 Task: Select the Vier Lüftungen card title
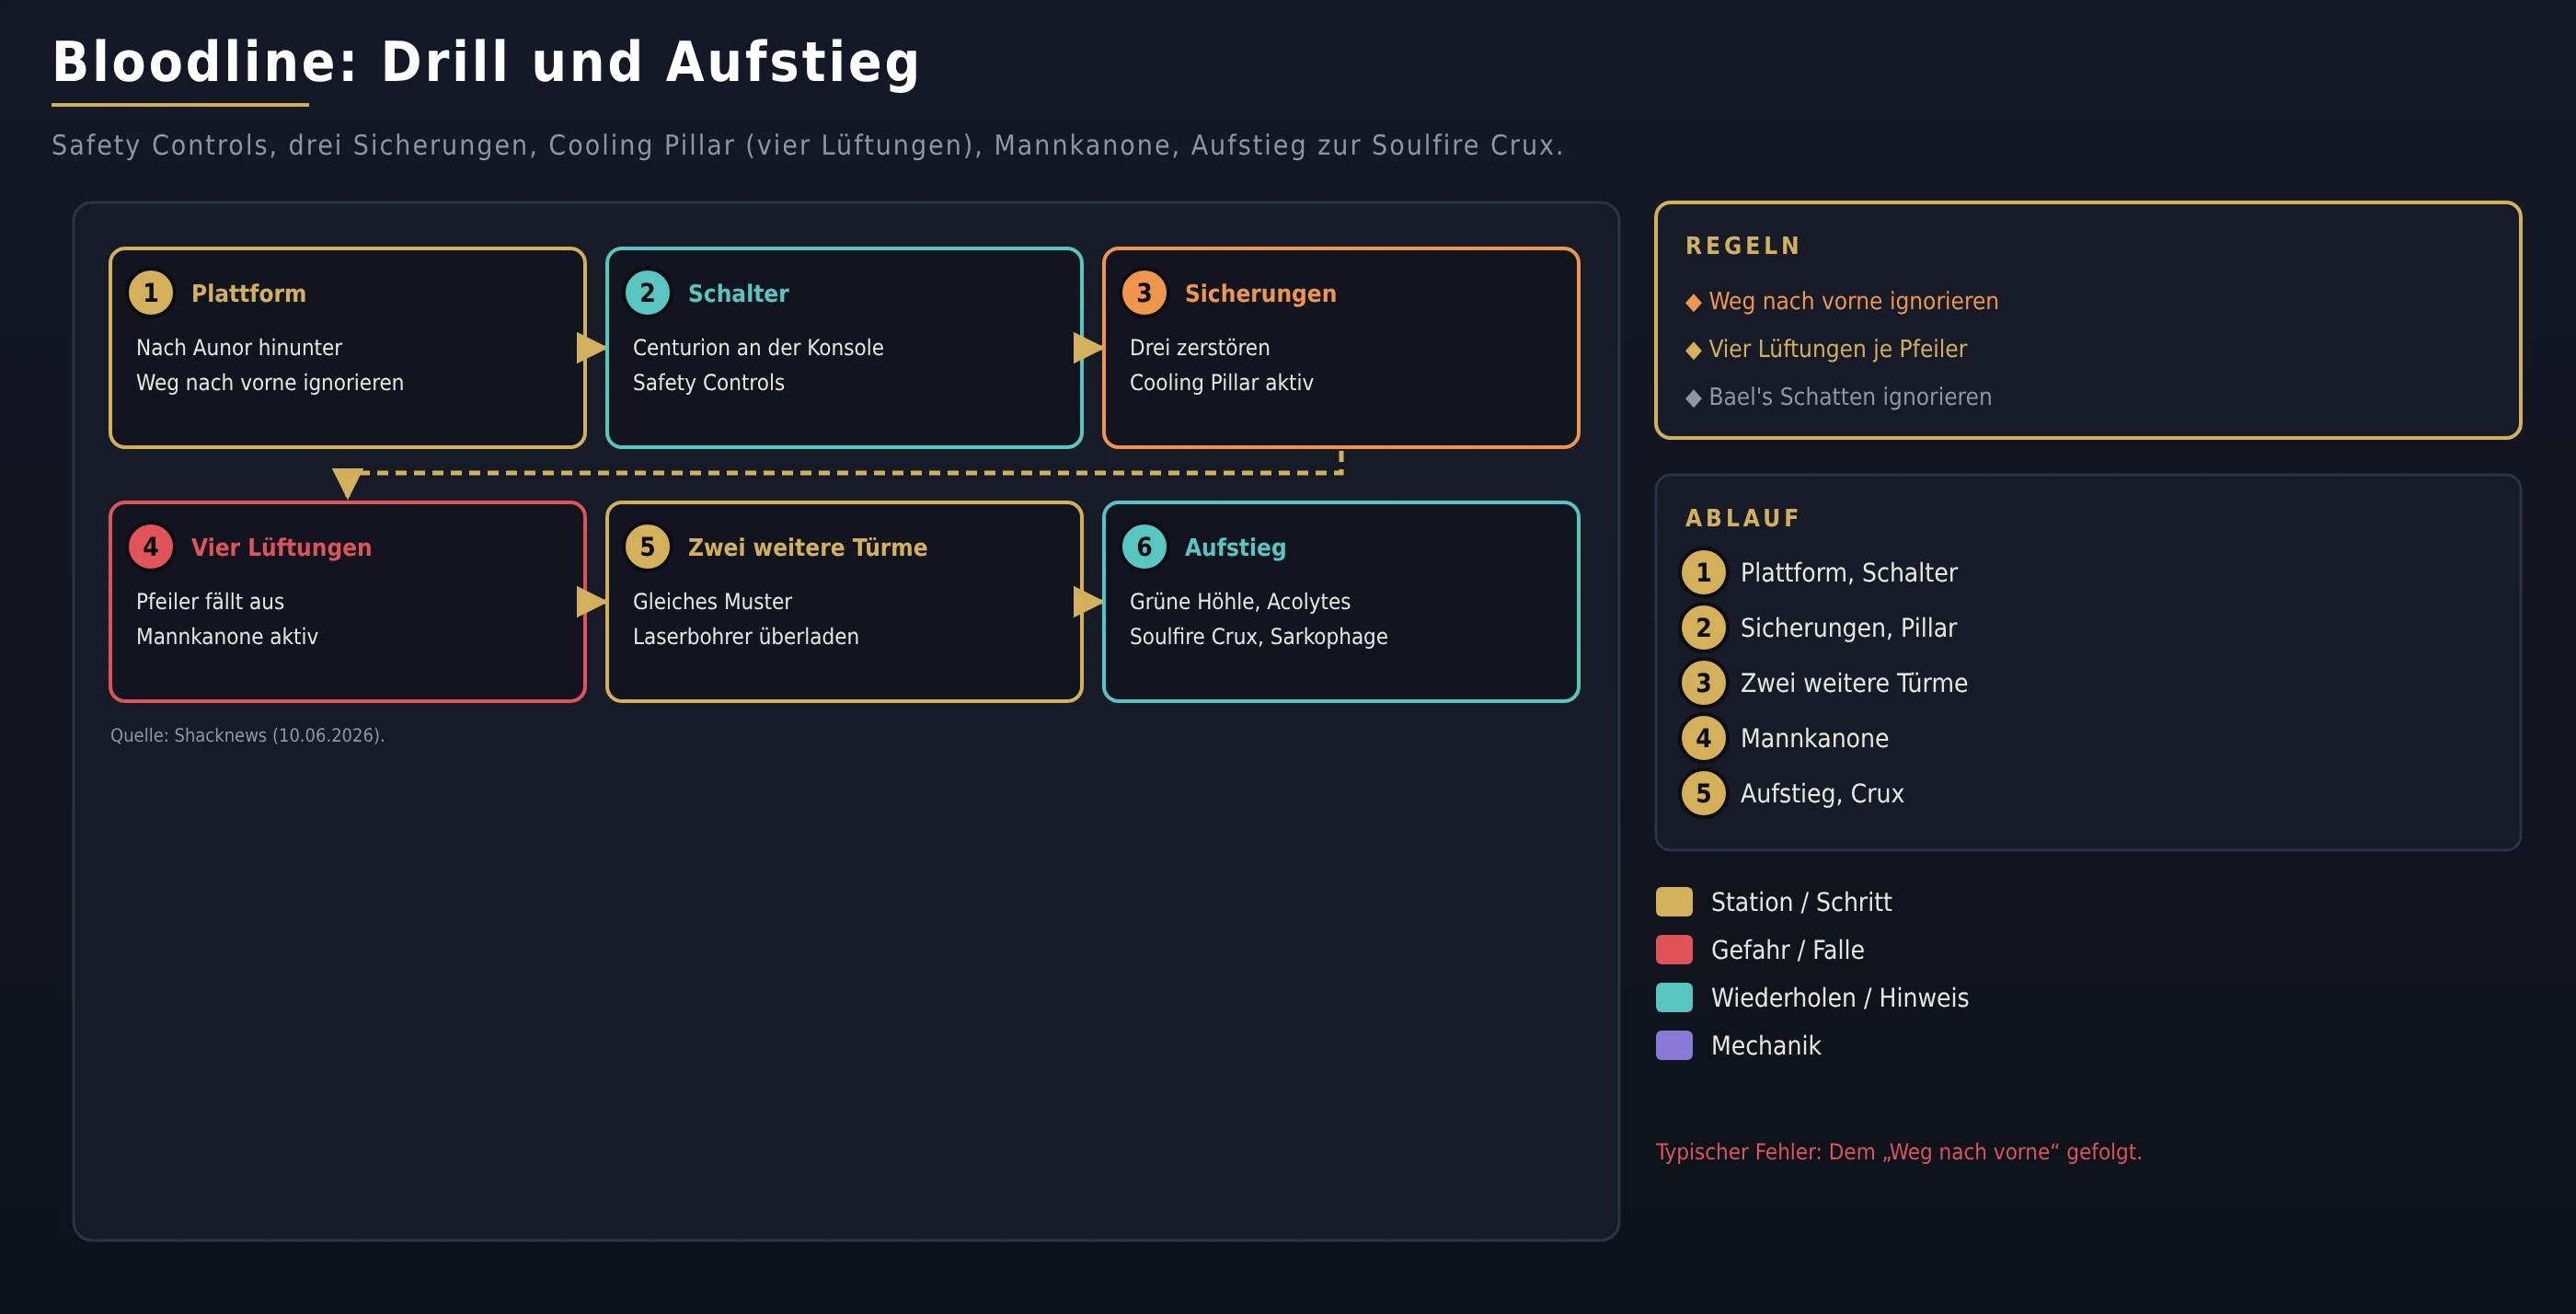pyautogui.click(x=281, y=547)
